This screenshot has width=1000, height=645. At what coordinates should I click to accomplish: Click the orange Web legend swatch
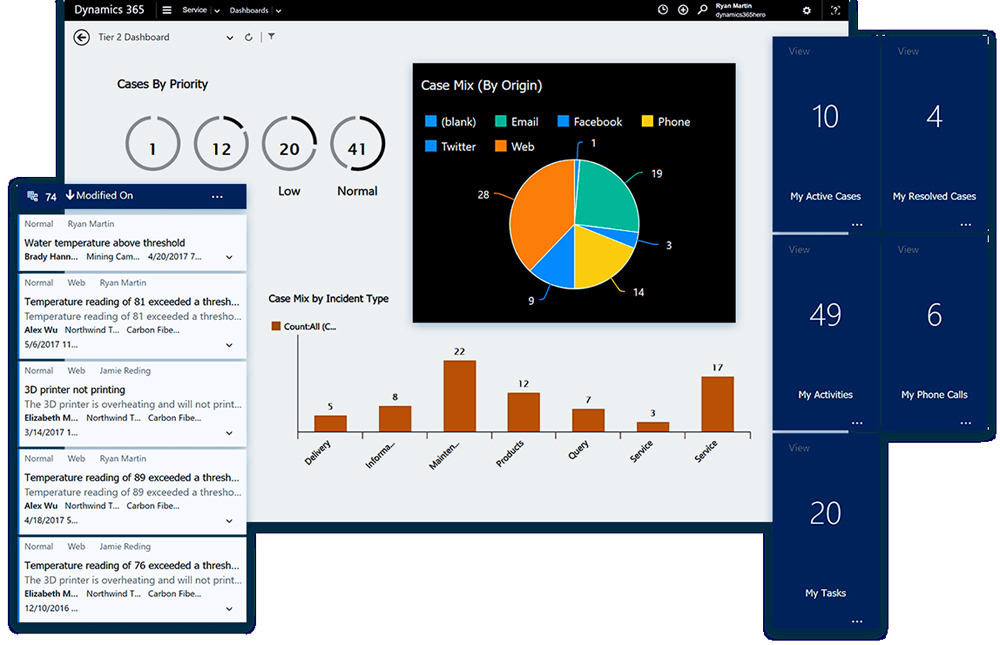(501, 146)
